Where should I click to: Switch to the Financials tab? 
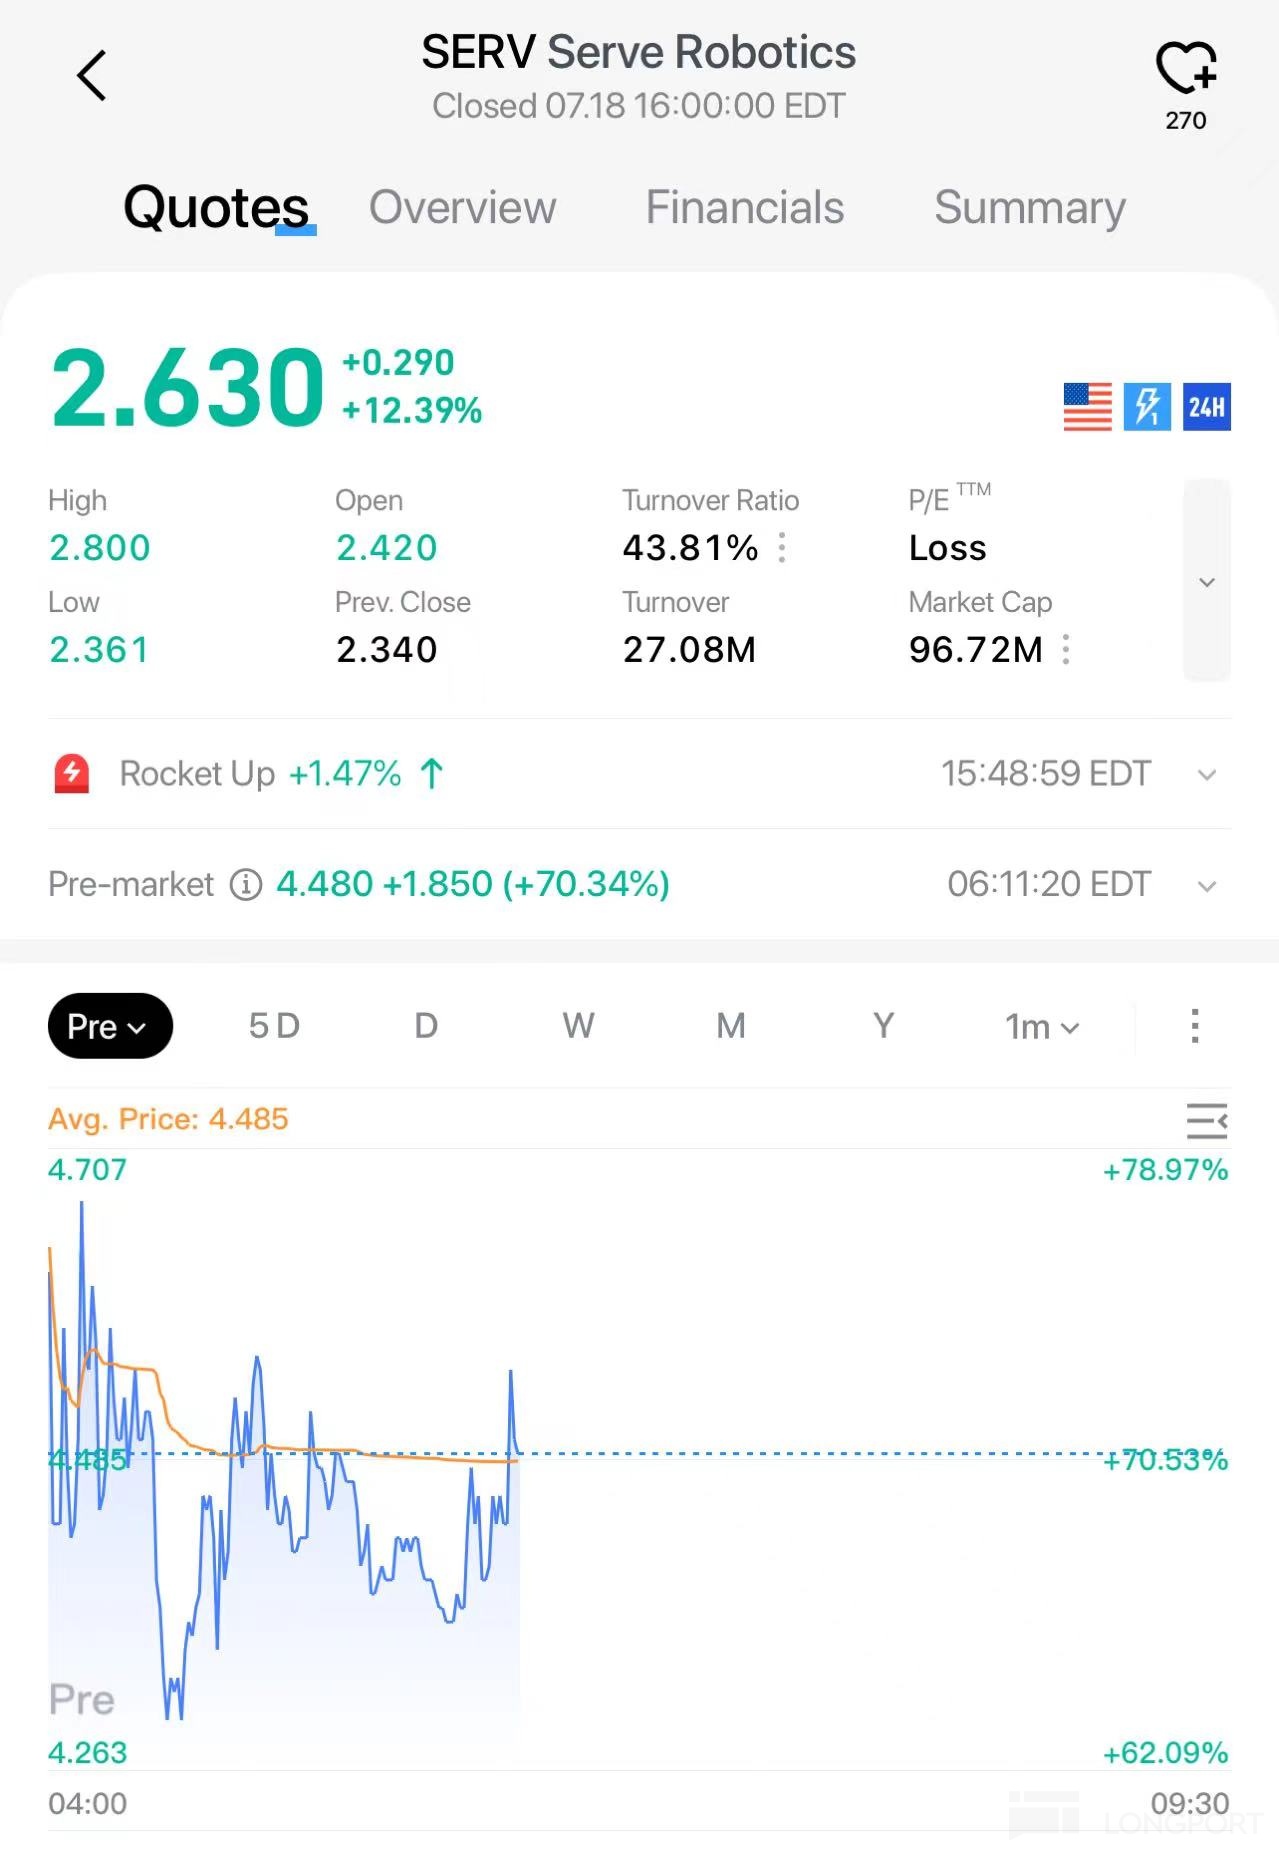[x=745, y=208]
